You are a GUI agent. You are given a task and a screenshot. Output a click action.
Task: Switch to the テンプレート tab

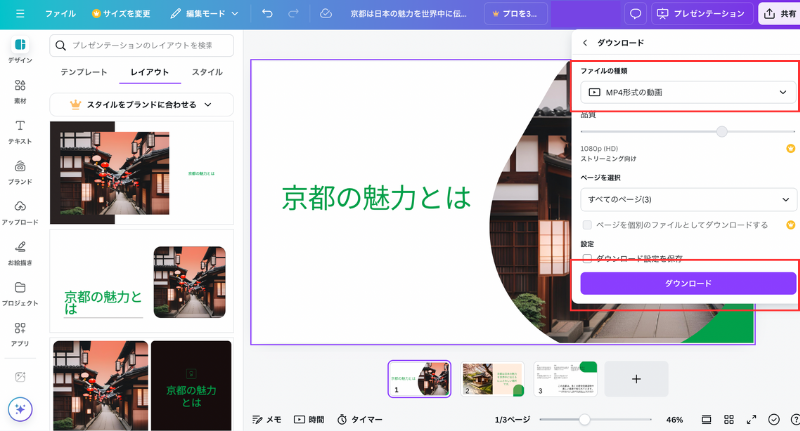click(x=84, y=72)
